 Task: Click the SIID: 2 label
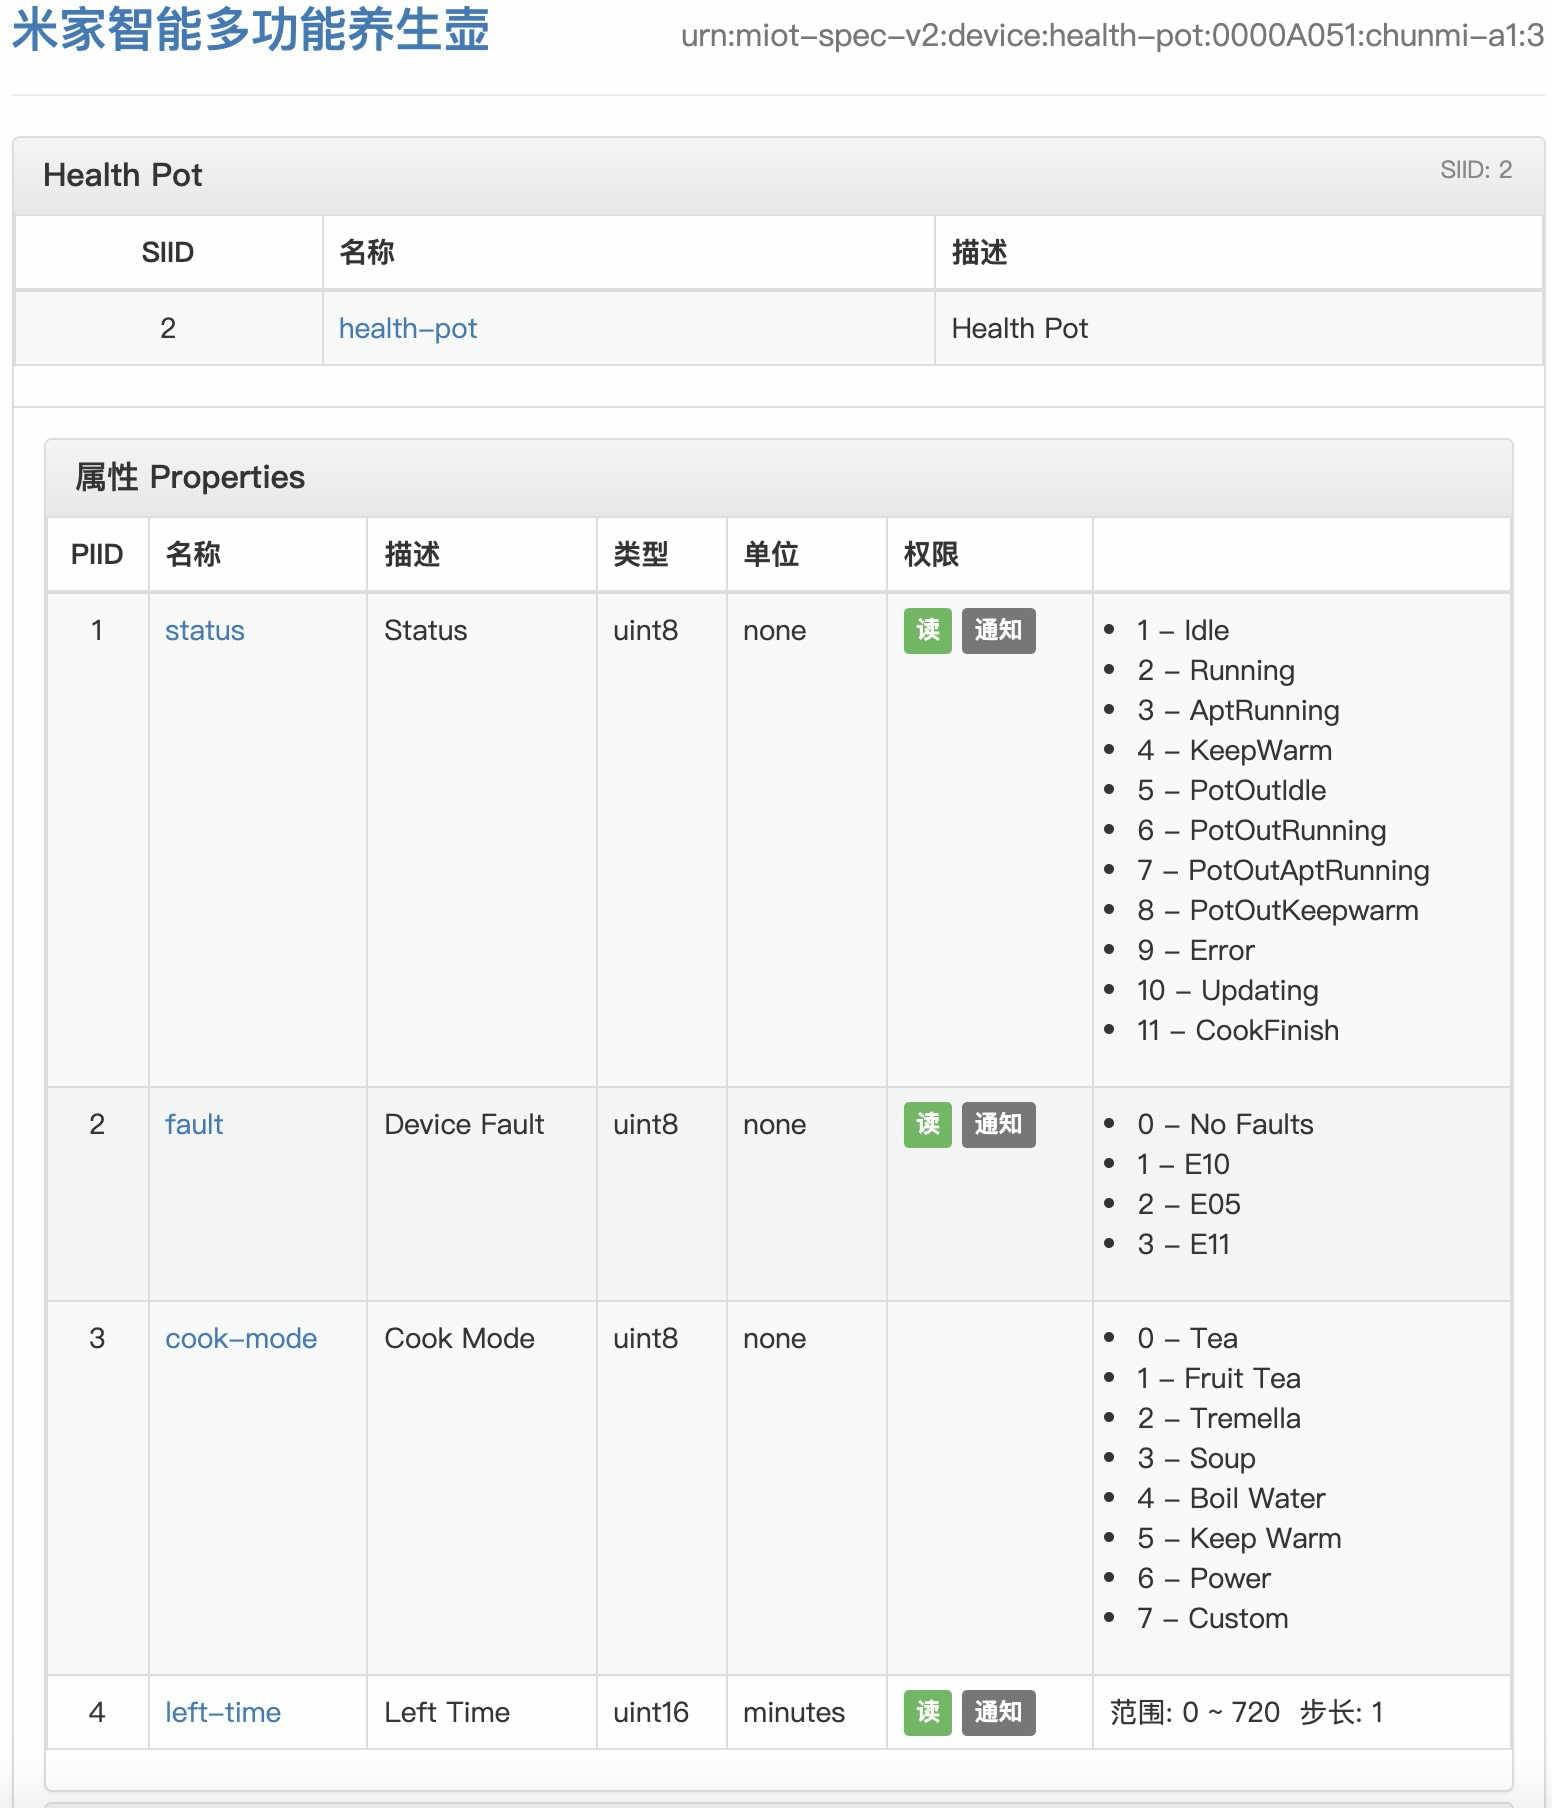pos(1476,170)
